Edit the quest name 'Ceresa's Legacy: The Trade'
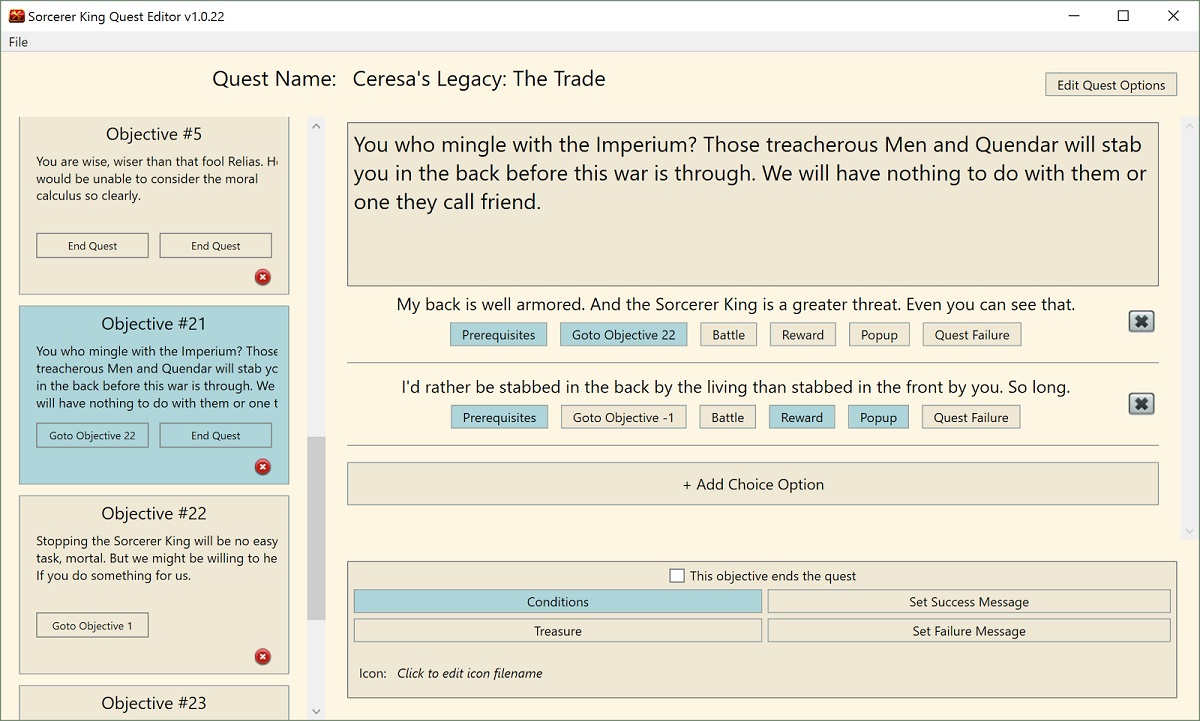The width and height of the screenshot is (1200, 721). 479,79
